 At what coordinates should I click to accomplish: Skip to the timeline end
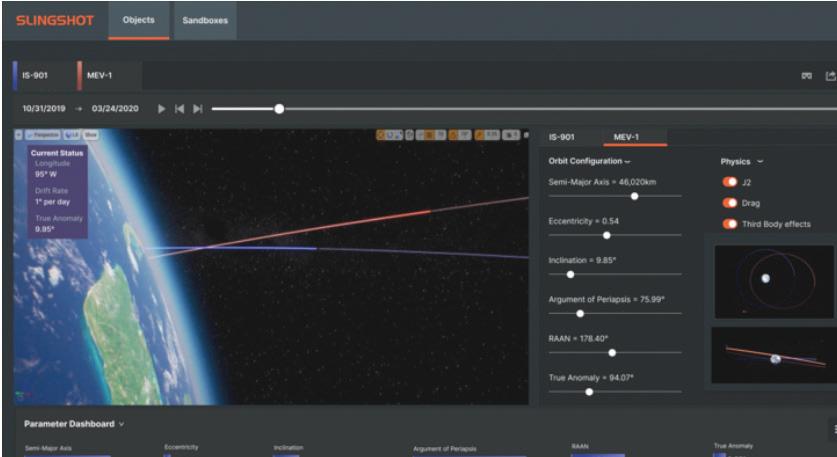(198, 109)
